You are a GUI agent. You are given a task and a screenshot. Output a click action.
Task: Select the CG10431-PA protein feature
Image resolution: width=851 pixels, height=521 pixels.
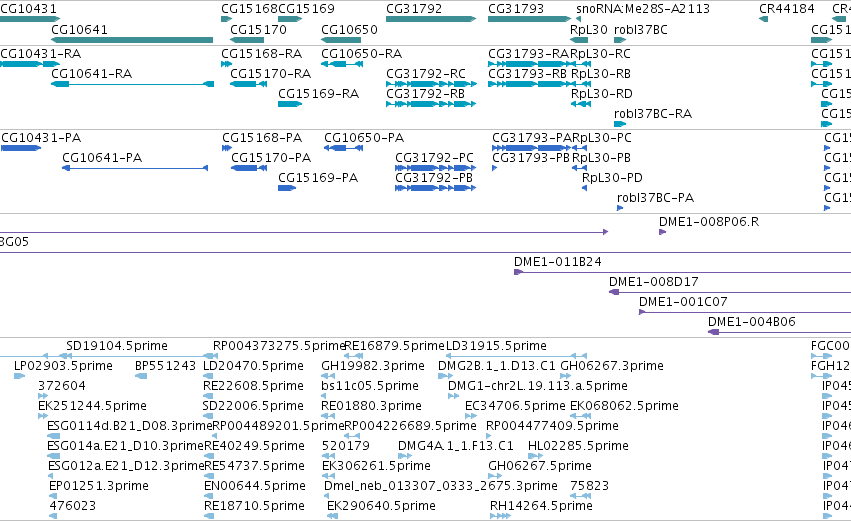click(21, 148)
